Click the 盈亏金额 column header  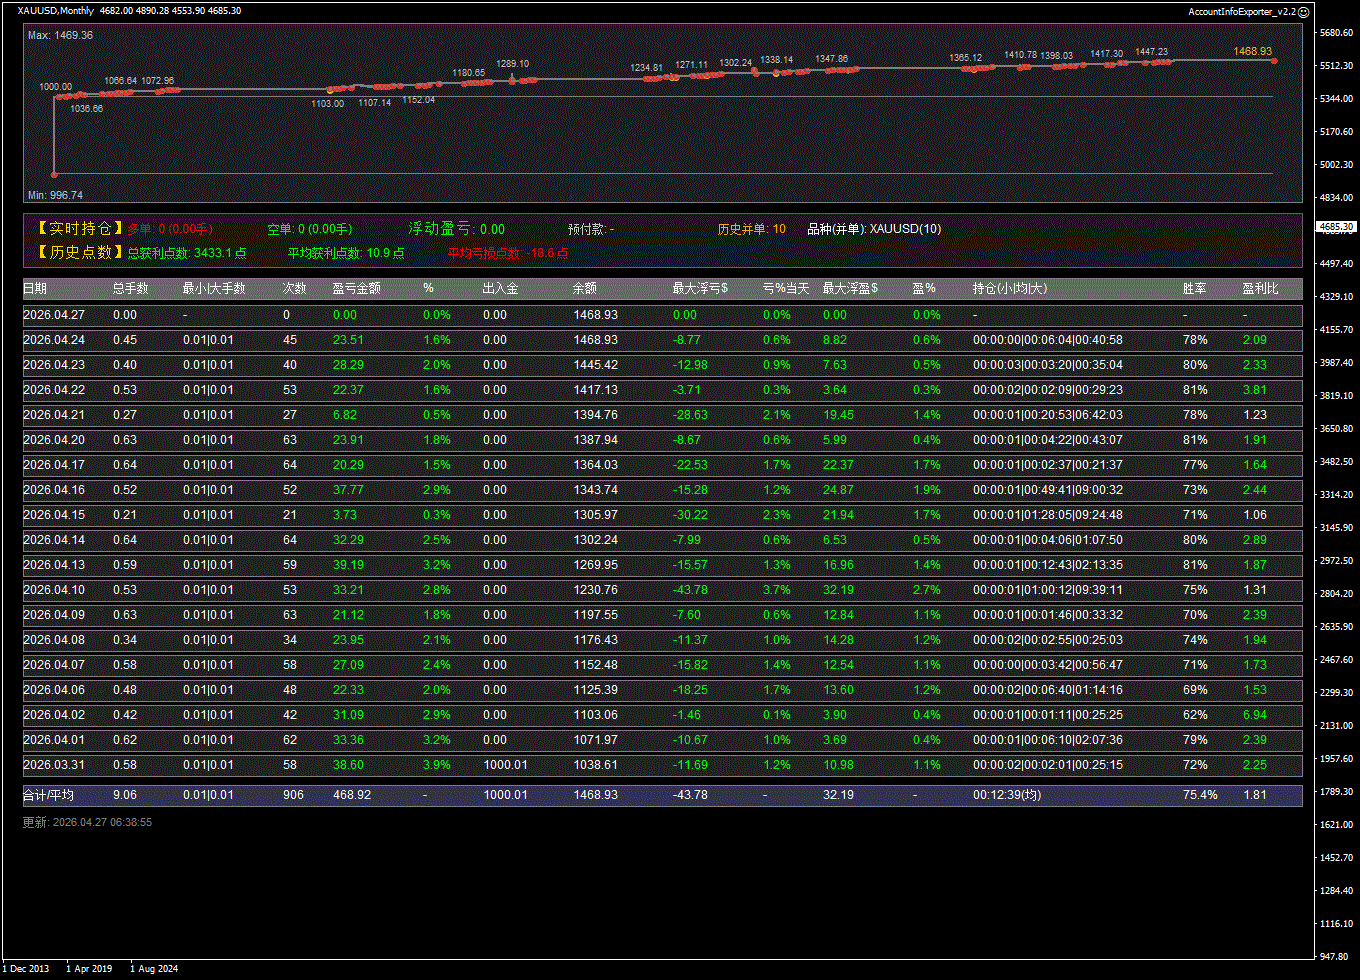click(x=356, y=289)
